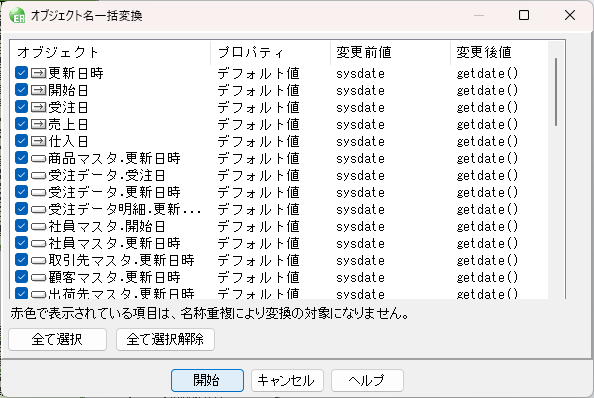This screenshot has height=398, width=594.
Task: Toggle the 顧客マスタ.更新日時 checkbox
Action: [x=22, y=277]
